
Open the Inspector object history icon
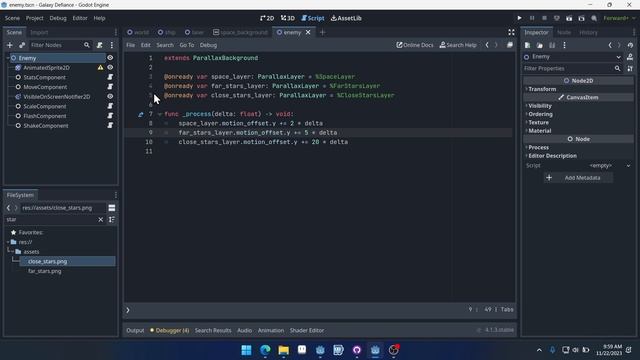[x=631, y=45]
